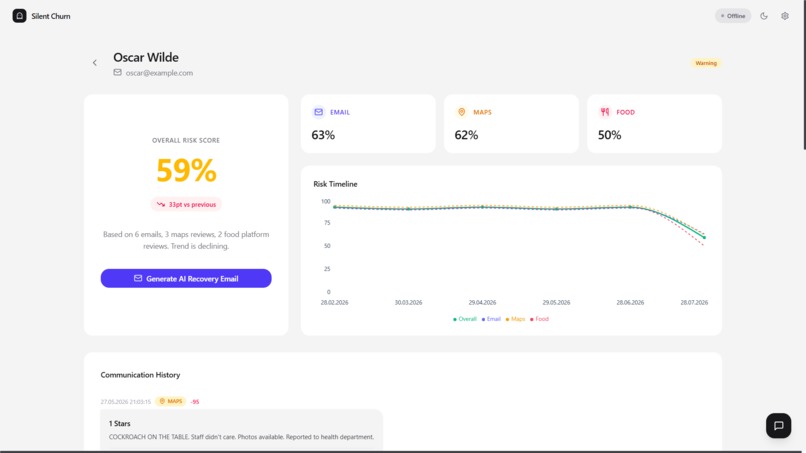
Task: Click the COCKROACH ON THE TABLE review text
Action: click(241, 437)
